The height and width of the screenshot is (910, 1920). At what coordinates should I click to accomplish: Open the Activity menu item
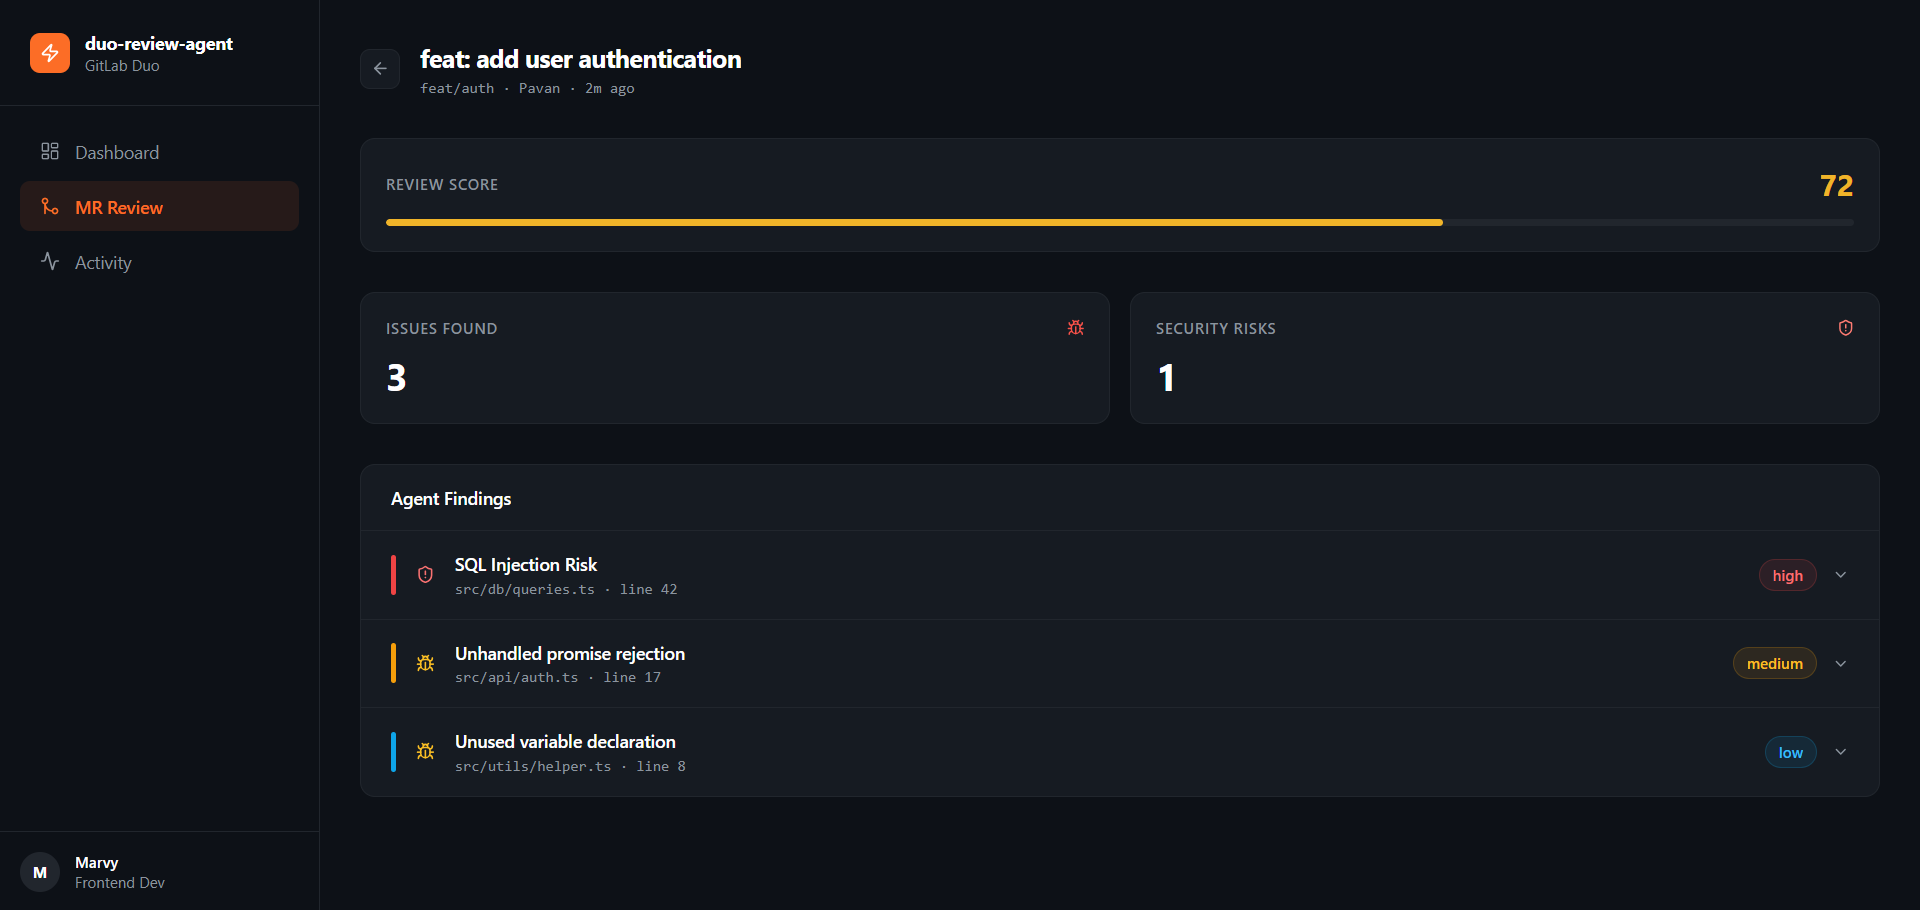160,262
